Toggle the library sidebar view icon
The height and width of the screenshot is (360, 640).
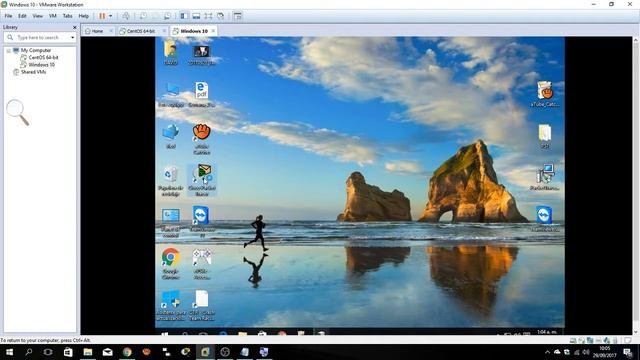[184, 16]
